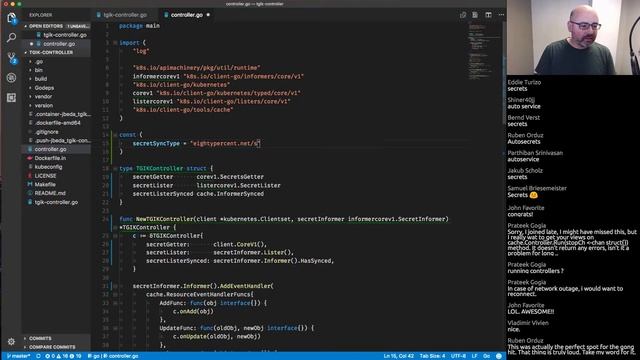
Task: Expand the Commits section
Action: (x=57, y=338)
